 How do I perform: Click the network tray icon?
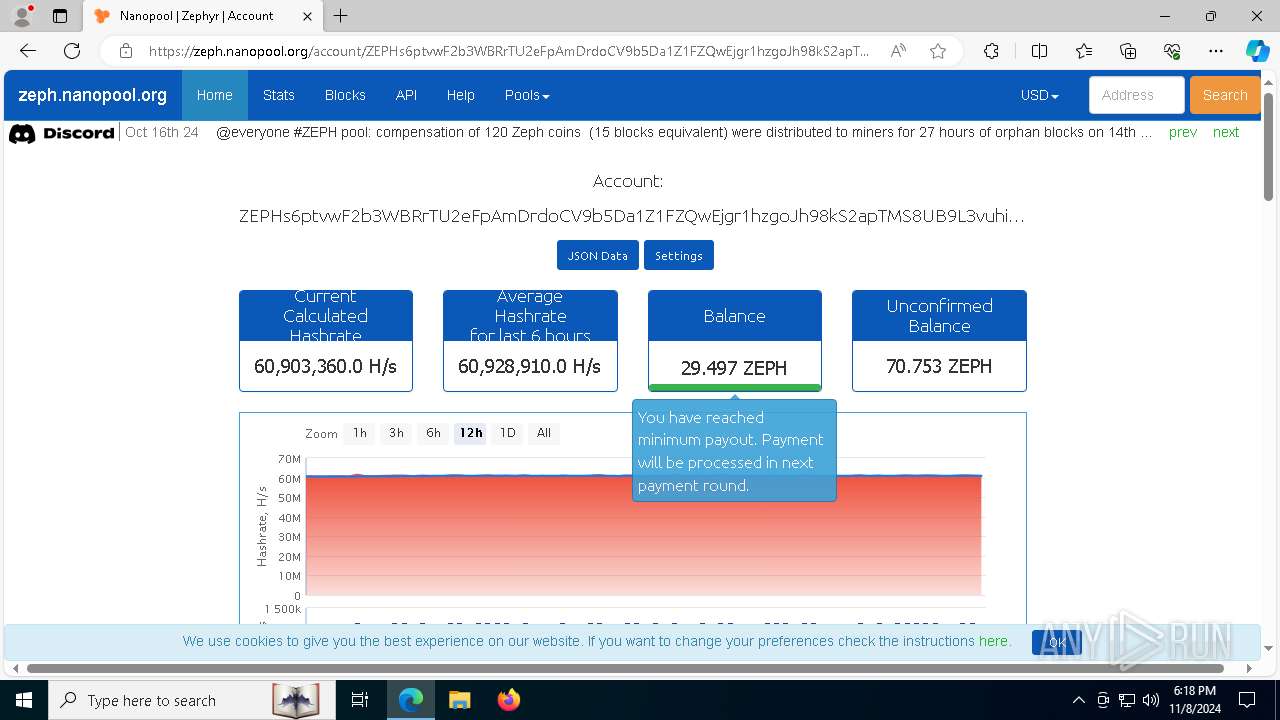click(1127, 700)
